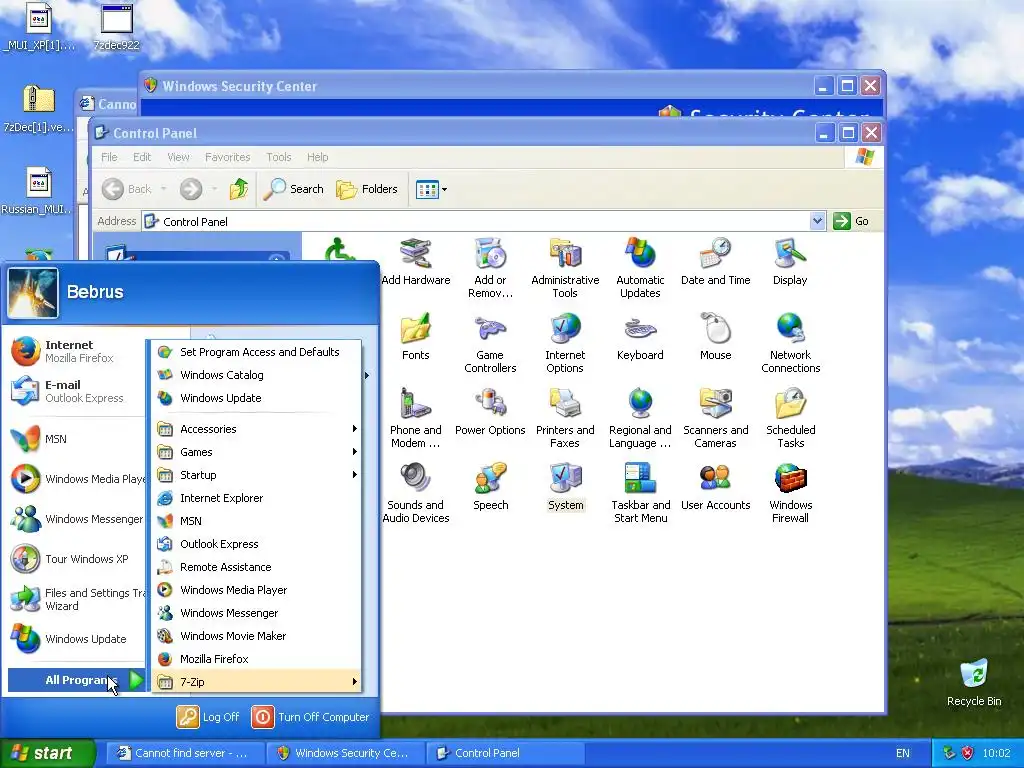The height and width of the screenshot is (768, 1024).
Task: Select 7zdec922 desktop icon
Action: click(x=116, y=27)
